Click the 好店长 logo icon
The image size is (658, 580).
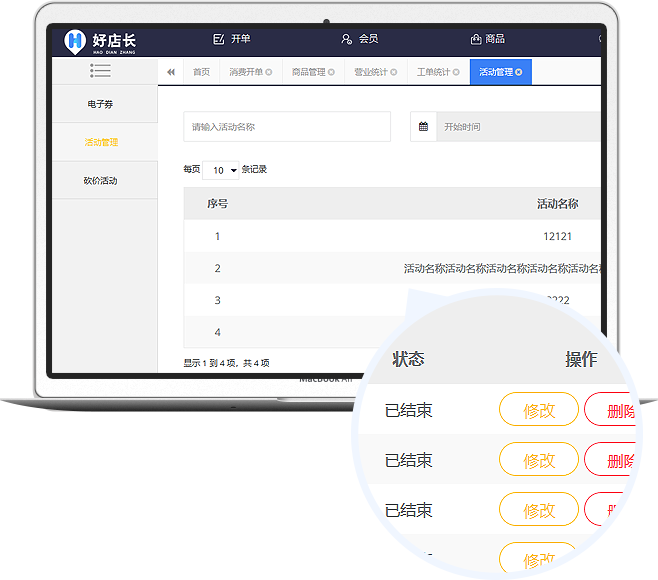(75, 41)
